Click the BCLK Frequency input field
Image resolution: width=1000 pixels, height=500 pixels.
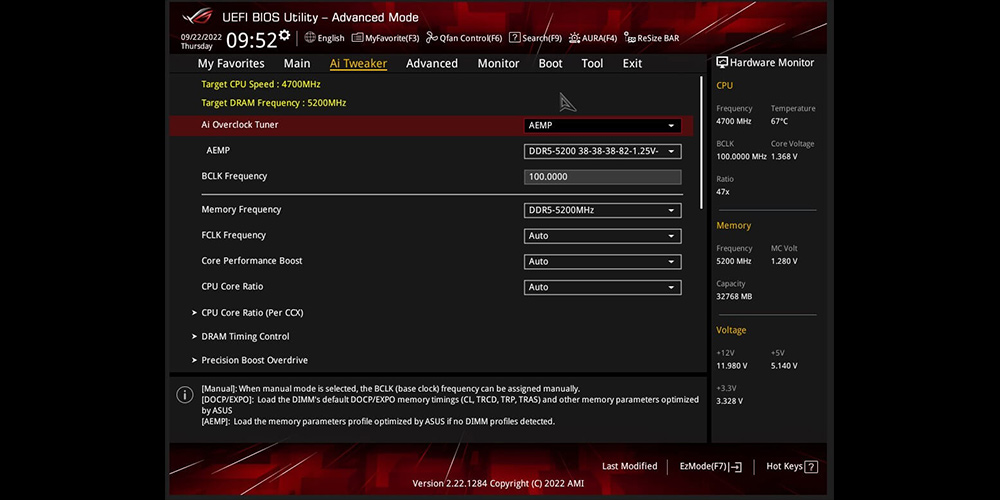(602, 177)
